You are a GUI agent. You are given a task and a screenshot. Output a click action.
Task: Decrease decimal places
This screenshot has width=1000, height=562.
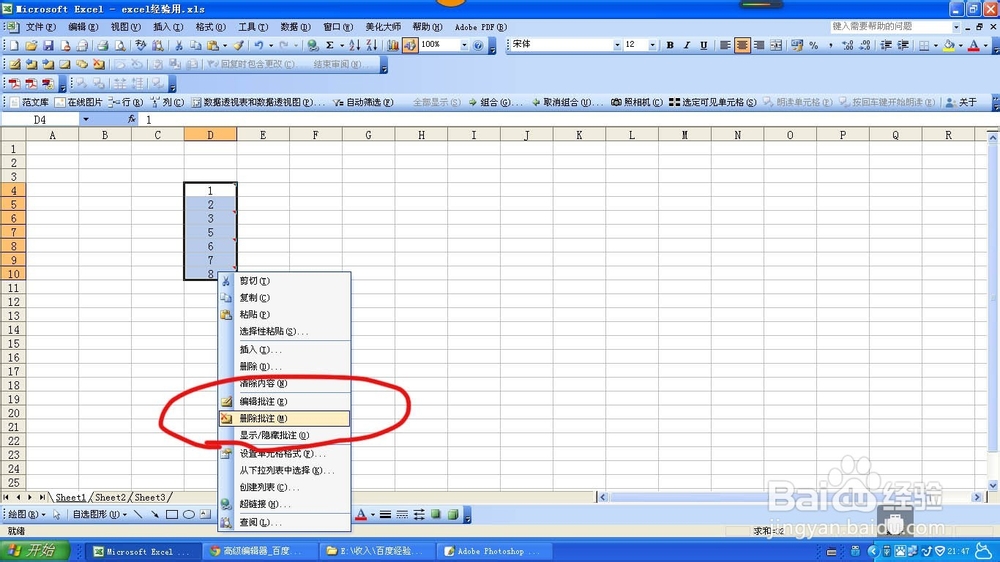[x=865, y=45]
